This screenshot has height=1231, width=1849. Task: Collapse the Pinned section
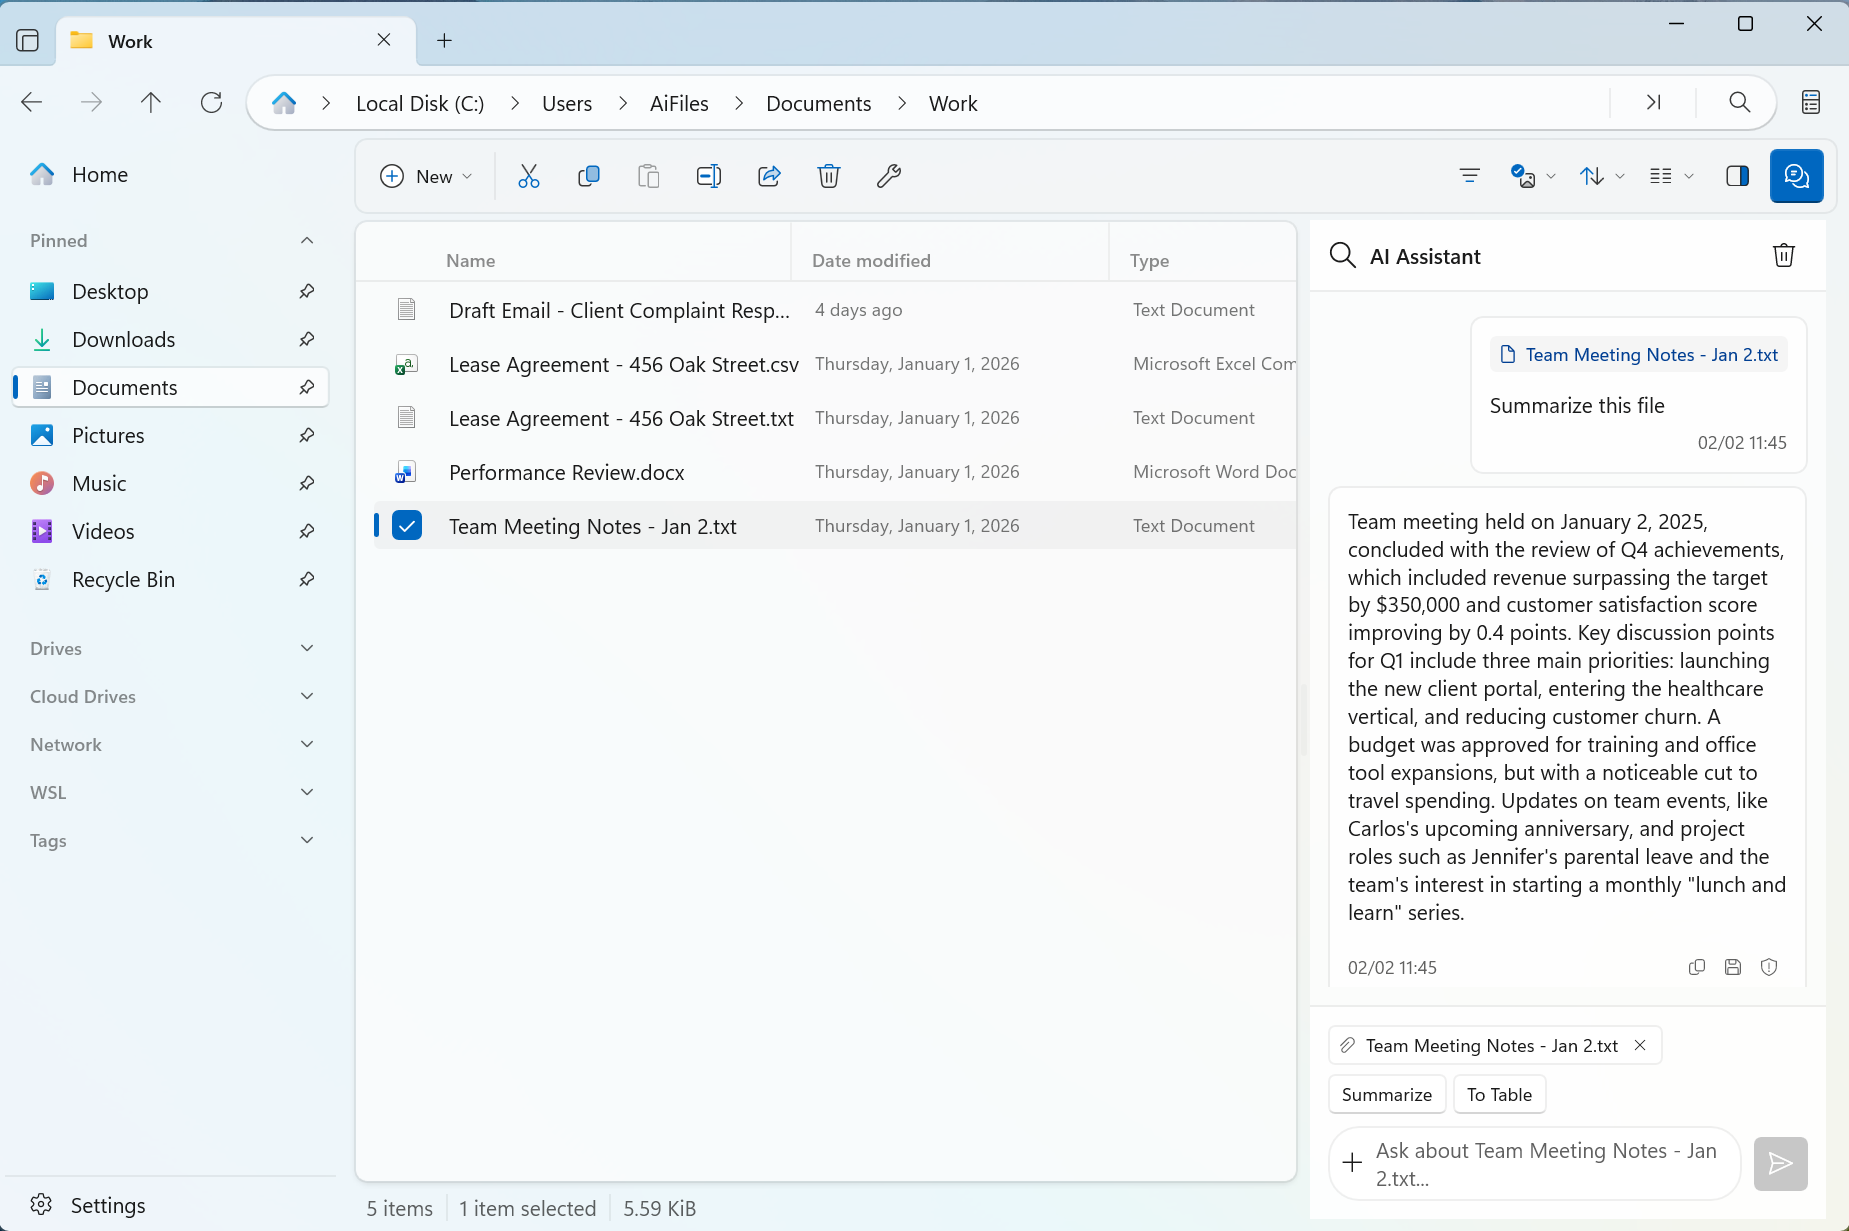[307, 240]
